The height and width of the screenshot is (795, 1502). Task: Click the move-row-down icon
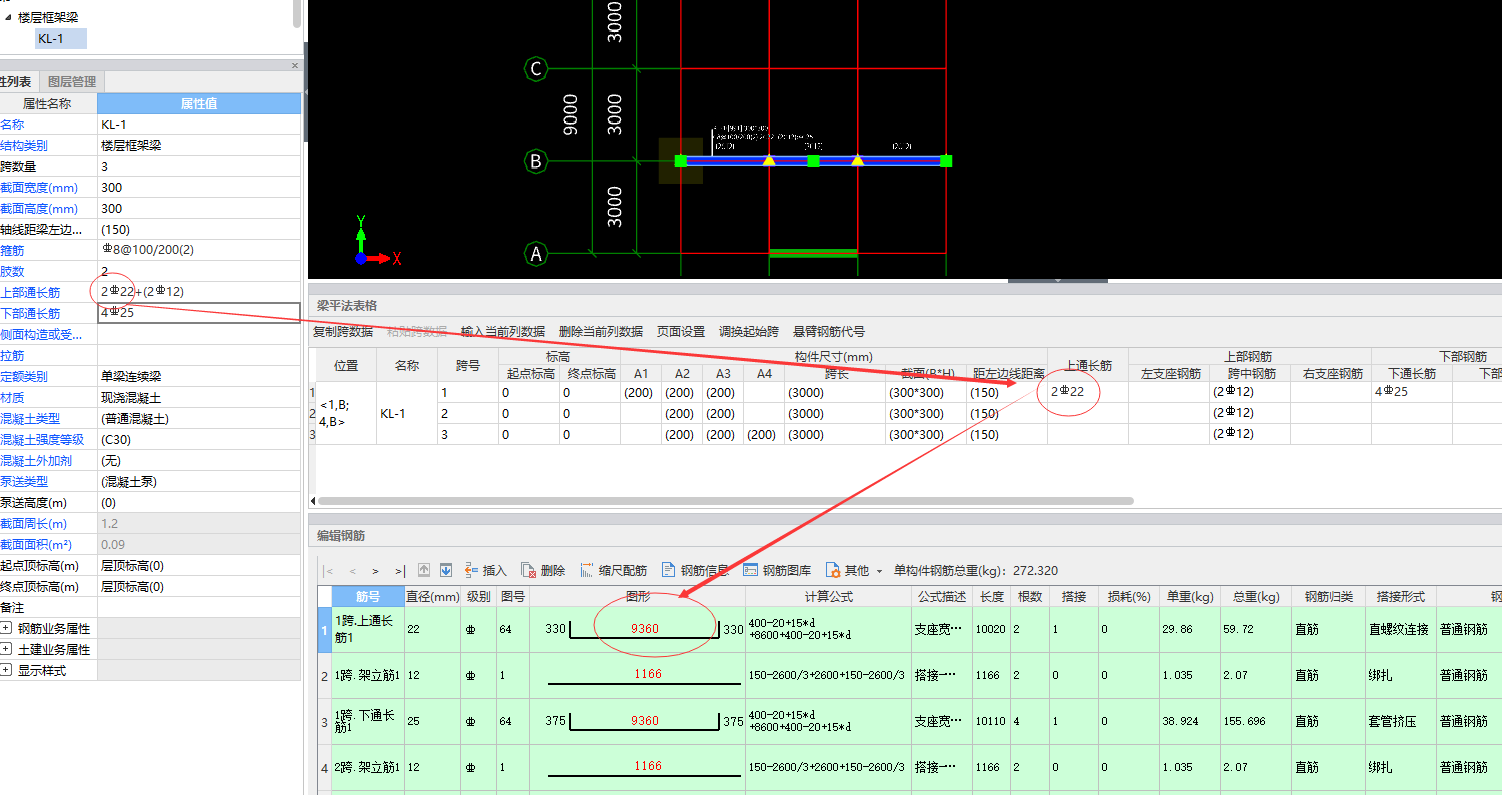pyautogui.click(x=446, y=570)
